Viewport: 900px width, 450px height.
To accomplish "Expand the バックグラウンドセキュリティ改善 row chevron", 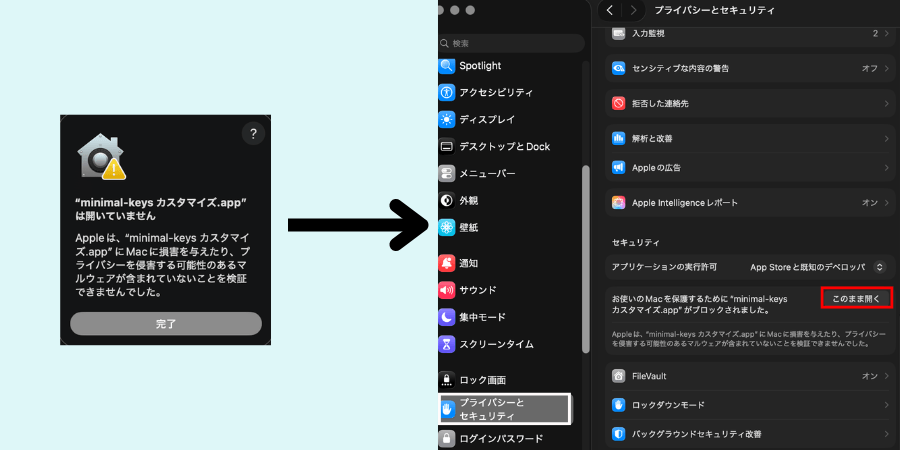I will pos(887,433).
